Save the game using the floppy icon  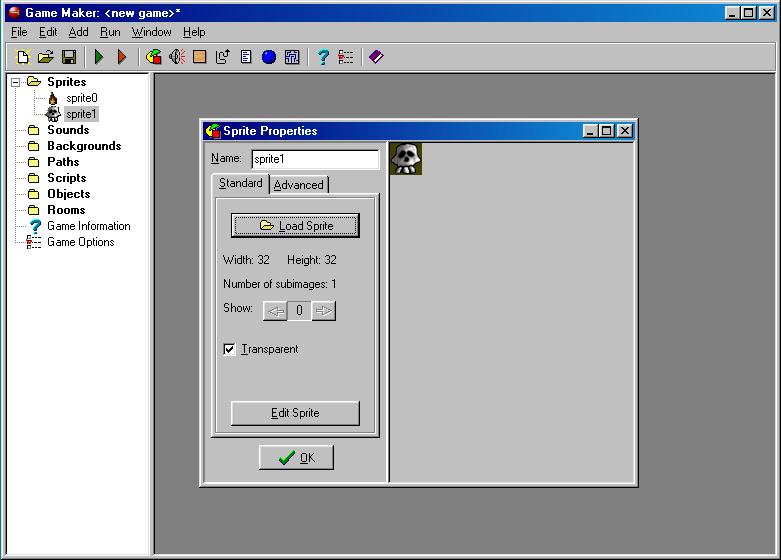[69, 57]
